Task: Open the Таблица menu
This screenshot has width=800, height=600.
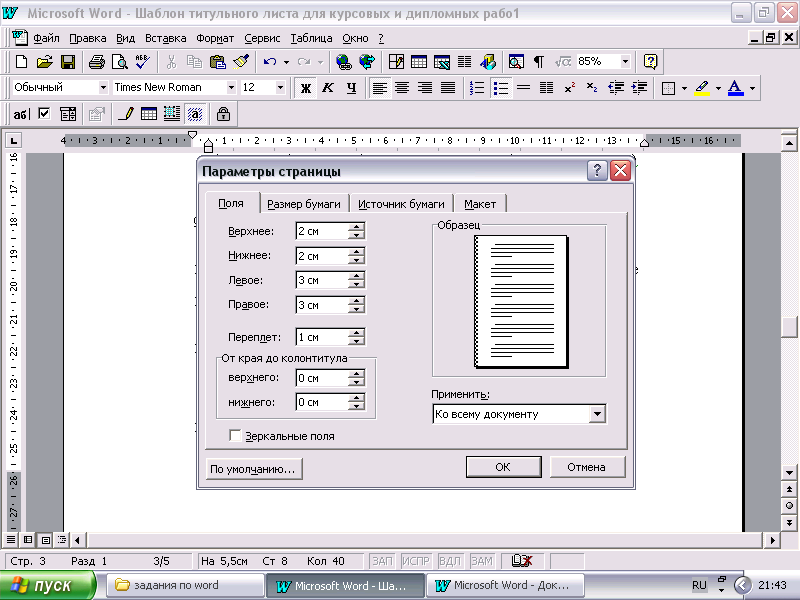Action: pyautogui.click(x=311, y=38)
